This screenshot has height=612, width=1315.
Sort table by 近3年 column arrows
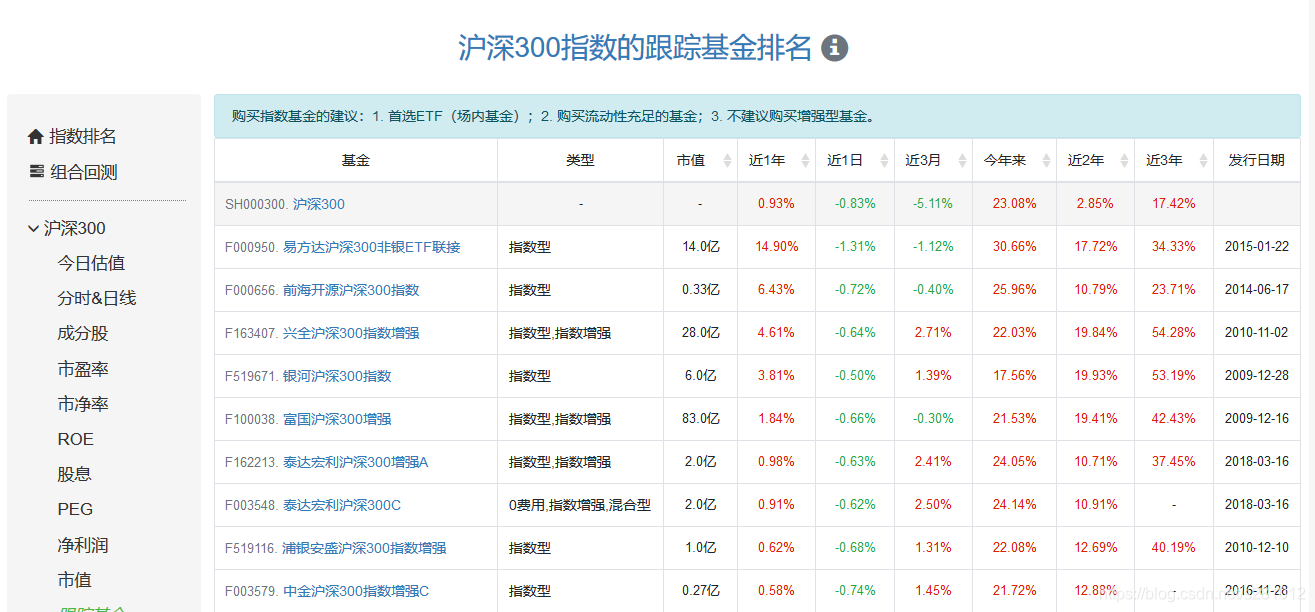(x=1202, y=160)
